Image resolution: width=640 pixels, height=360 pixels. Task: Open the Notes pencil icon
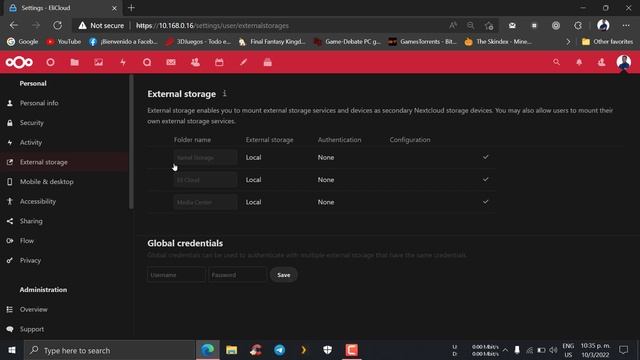tap(243, 62)
